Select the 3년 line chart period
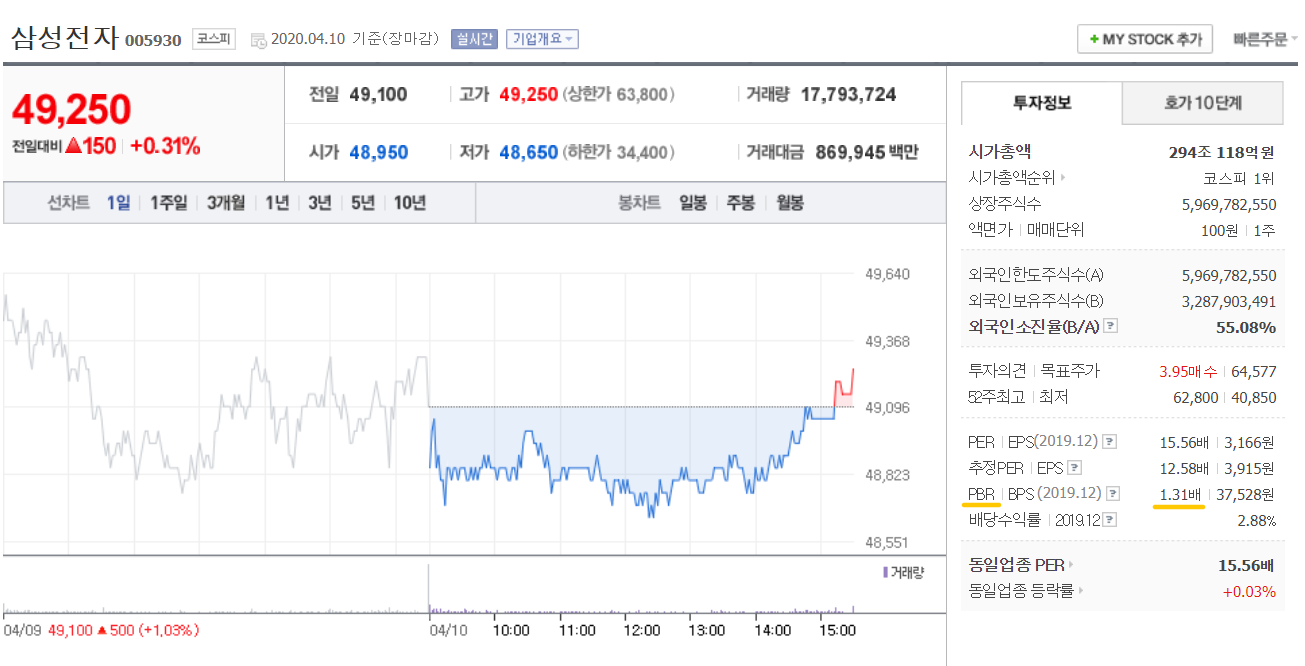Screen dimensions: 1305x666 (x=319, y=203)
